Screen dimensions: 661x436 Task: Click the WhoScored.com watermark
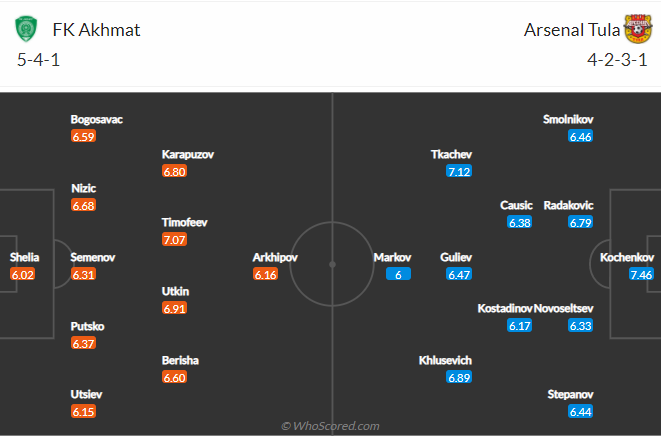click(x=330, y=426)
